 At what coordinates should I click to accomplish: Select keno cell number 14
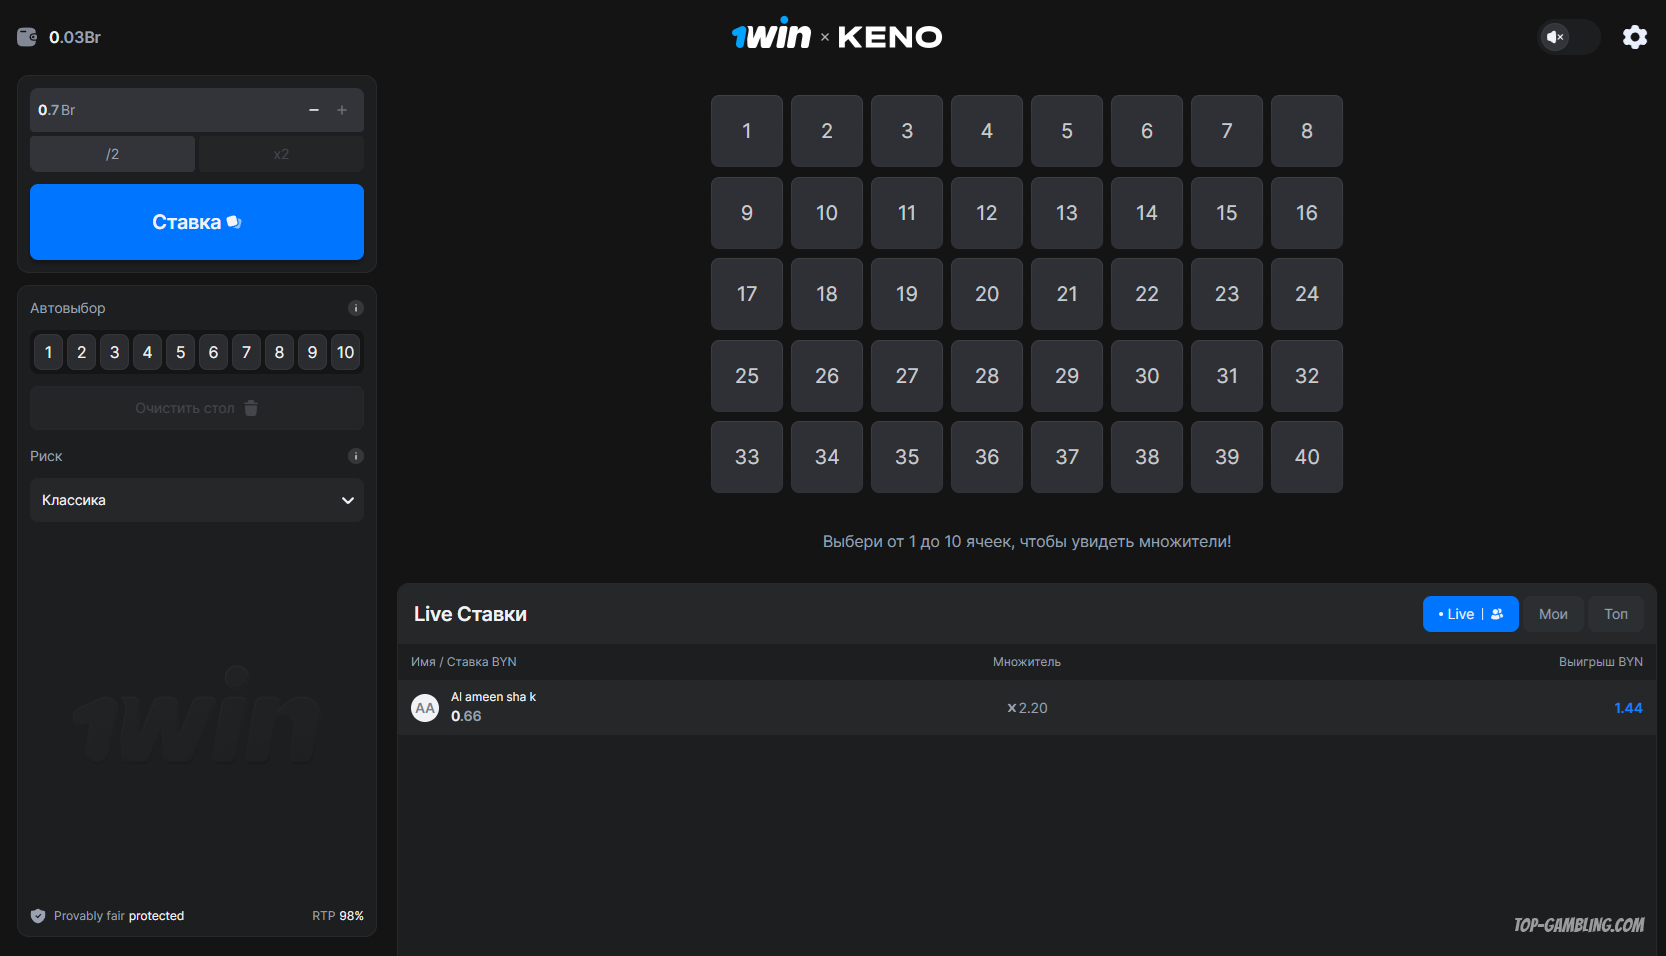point(1147,213)
